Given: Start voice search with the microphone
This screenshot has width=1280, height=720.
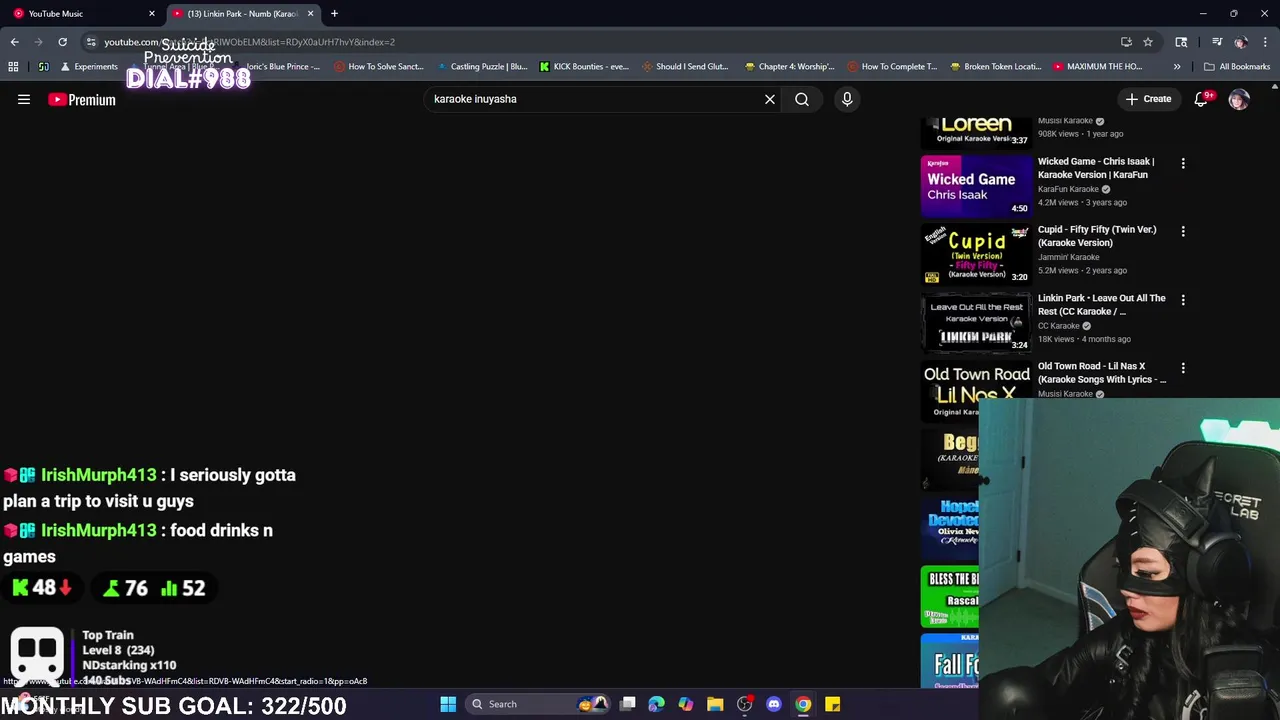Looking at the screenshot, I should pyautogui.click(x=847, y=99).
